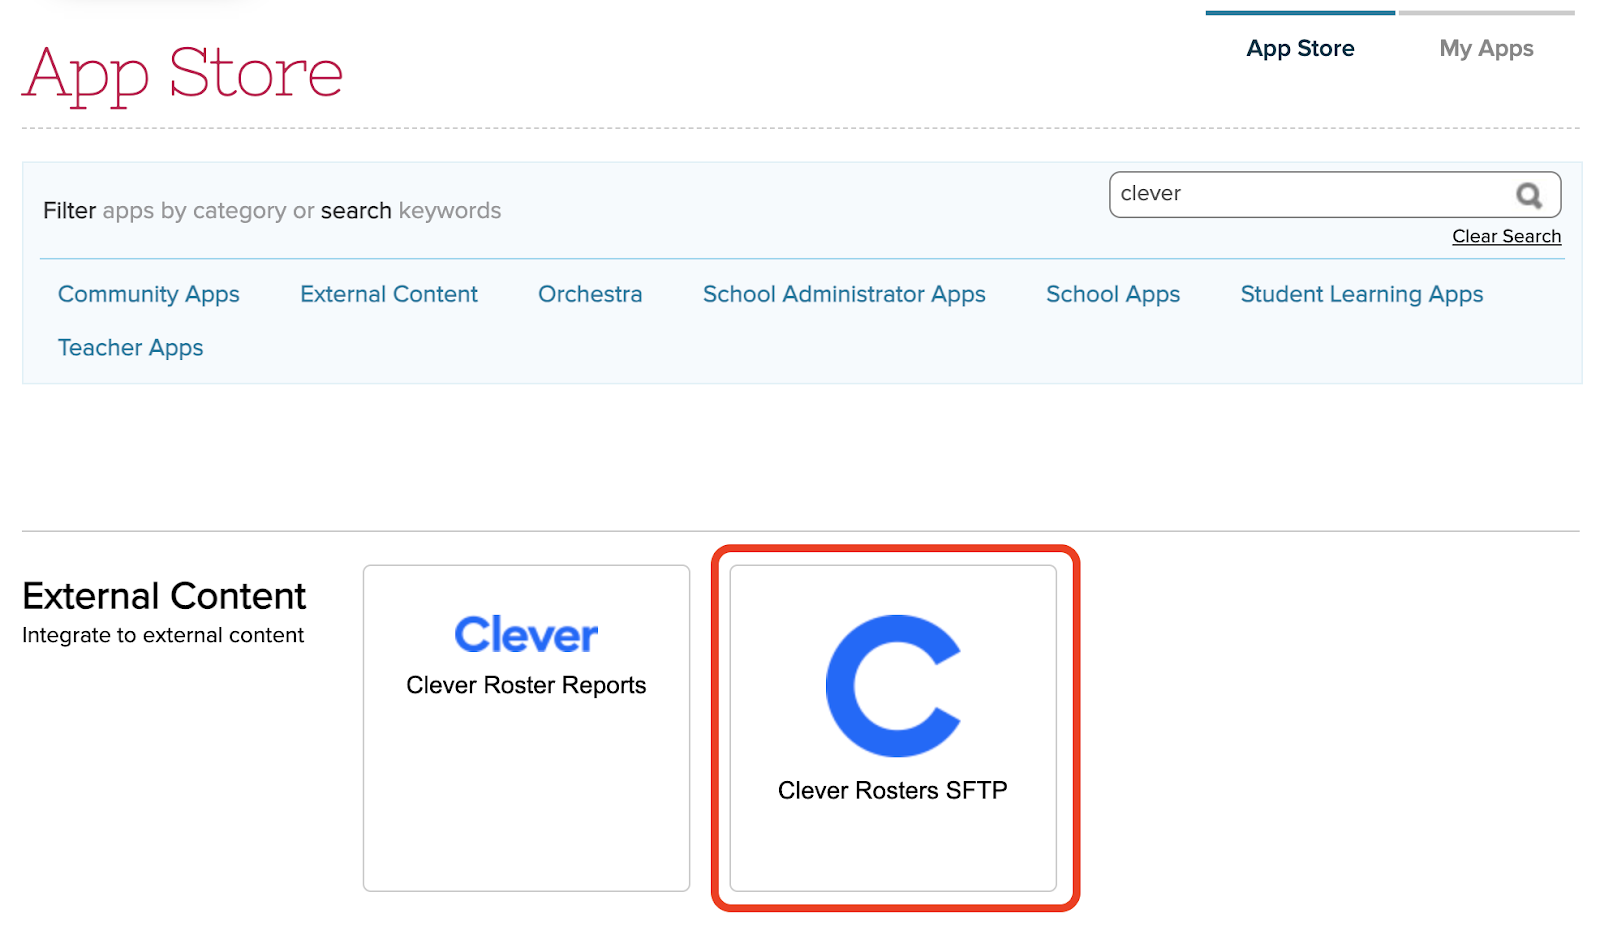Click the App Store page heading
The height and width of the screenshot is (931, 1600).
(183, 75)
